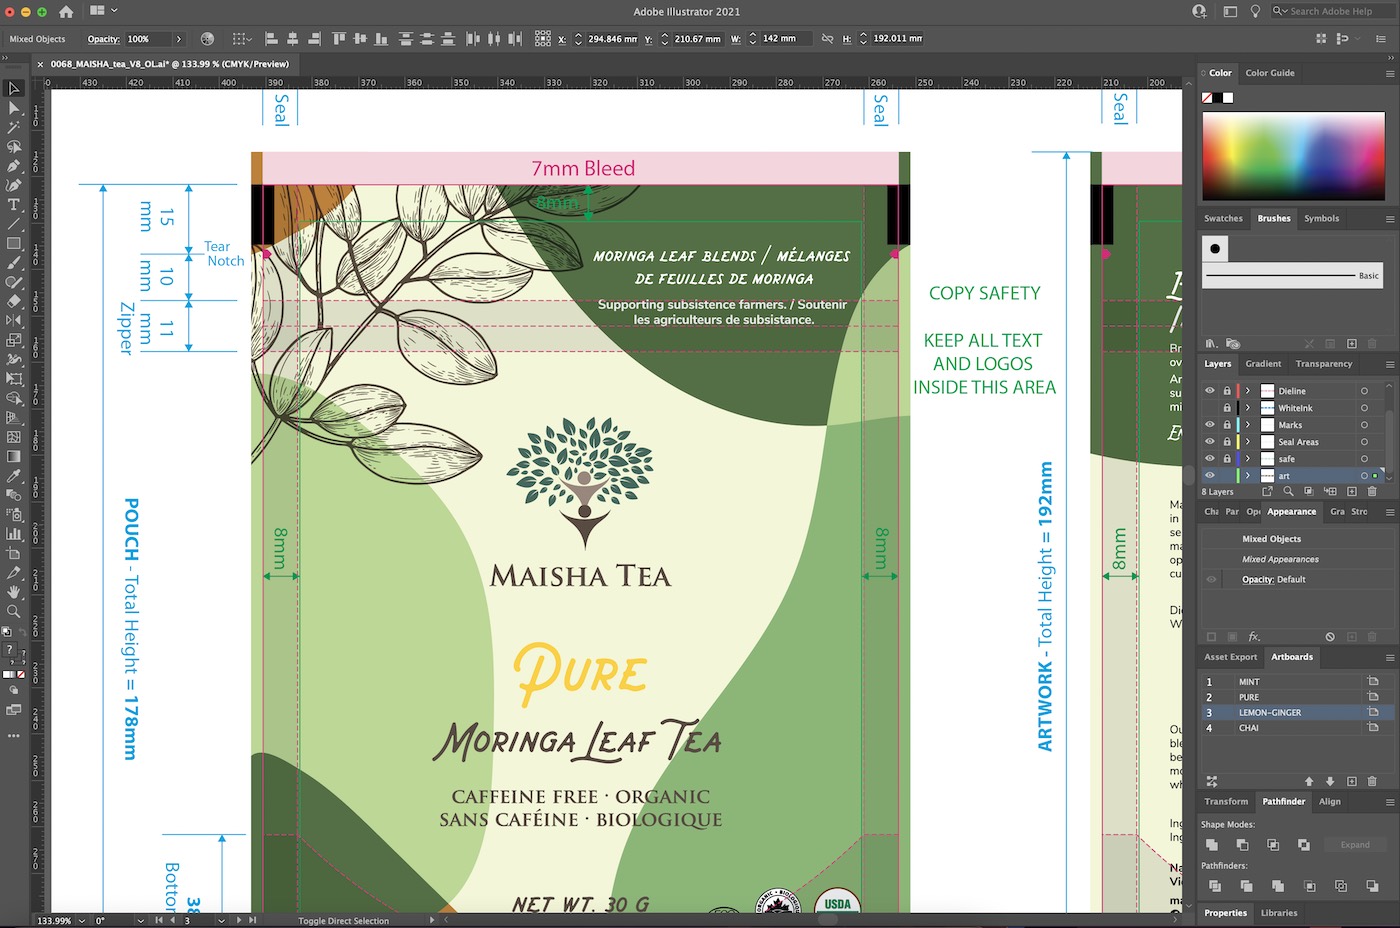Select the LEMON-GINGER artboard row
Image resolution: width=1400 pixels, height=928 pixels.
pyautogui.click(x=1297, y=713)
